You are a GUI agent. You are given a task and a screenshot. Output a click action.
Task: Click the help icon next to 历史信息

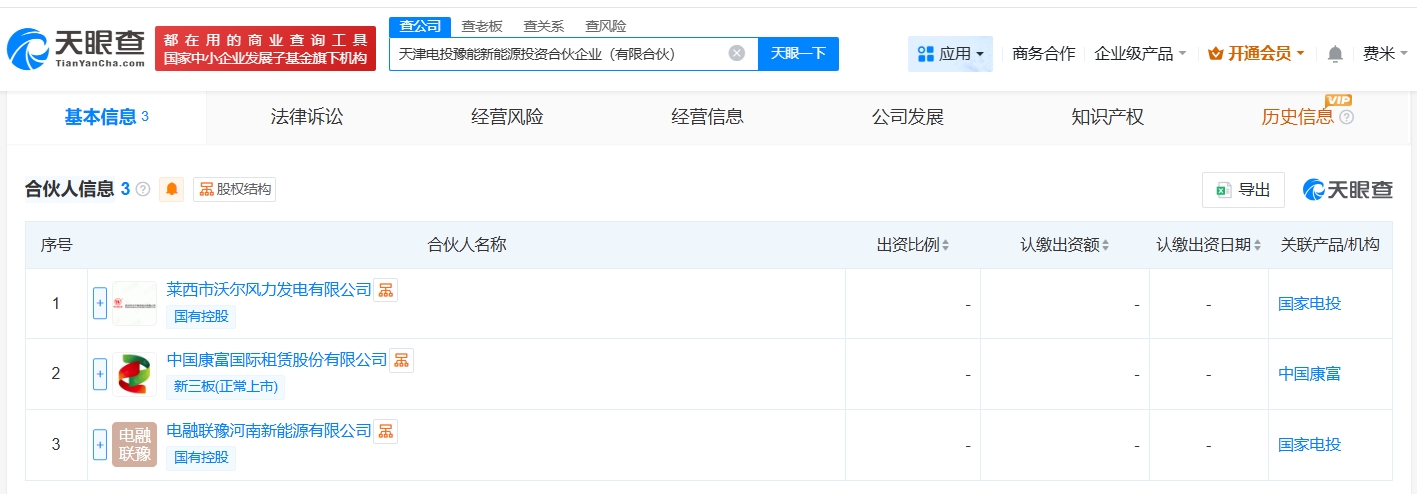click(x=1346, y=118)
